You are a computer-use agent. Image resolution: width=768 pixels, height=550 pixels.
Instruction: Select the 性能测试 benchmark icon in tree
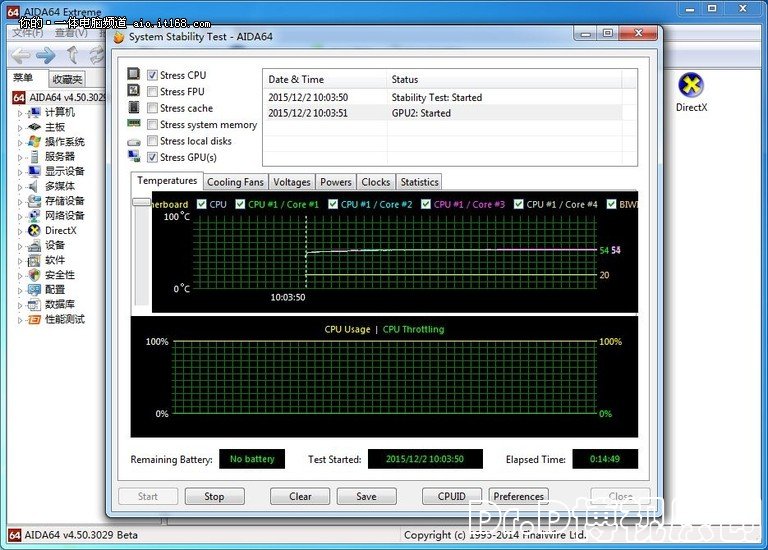pyautogui.click(x=34, y=320)
